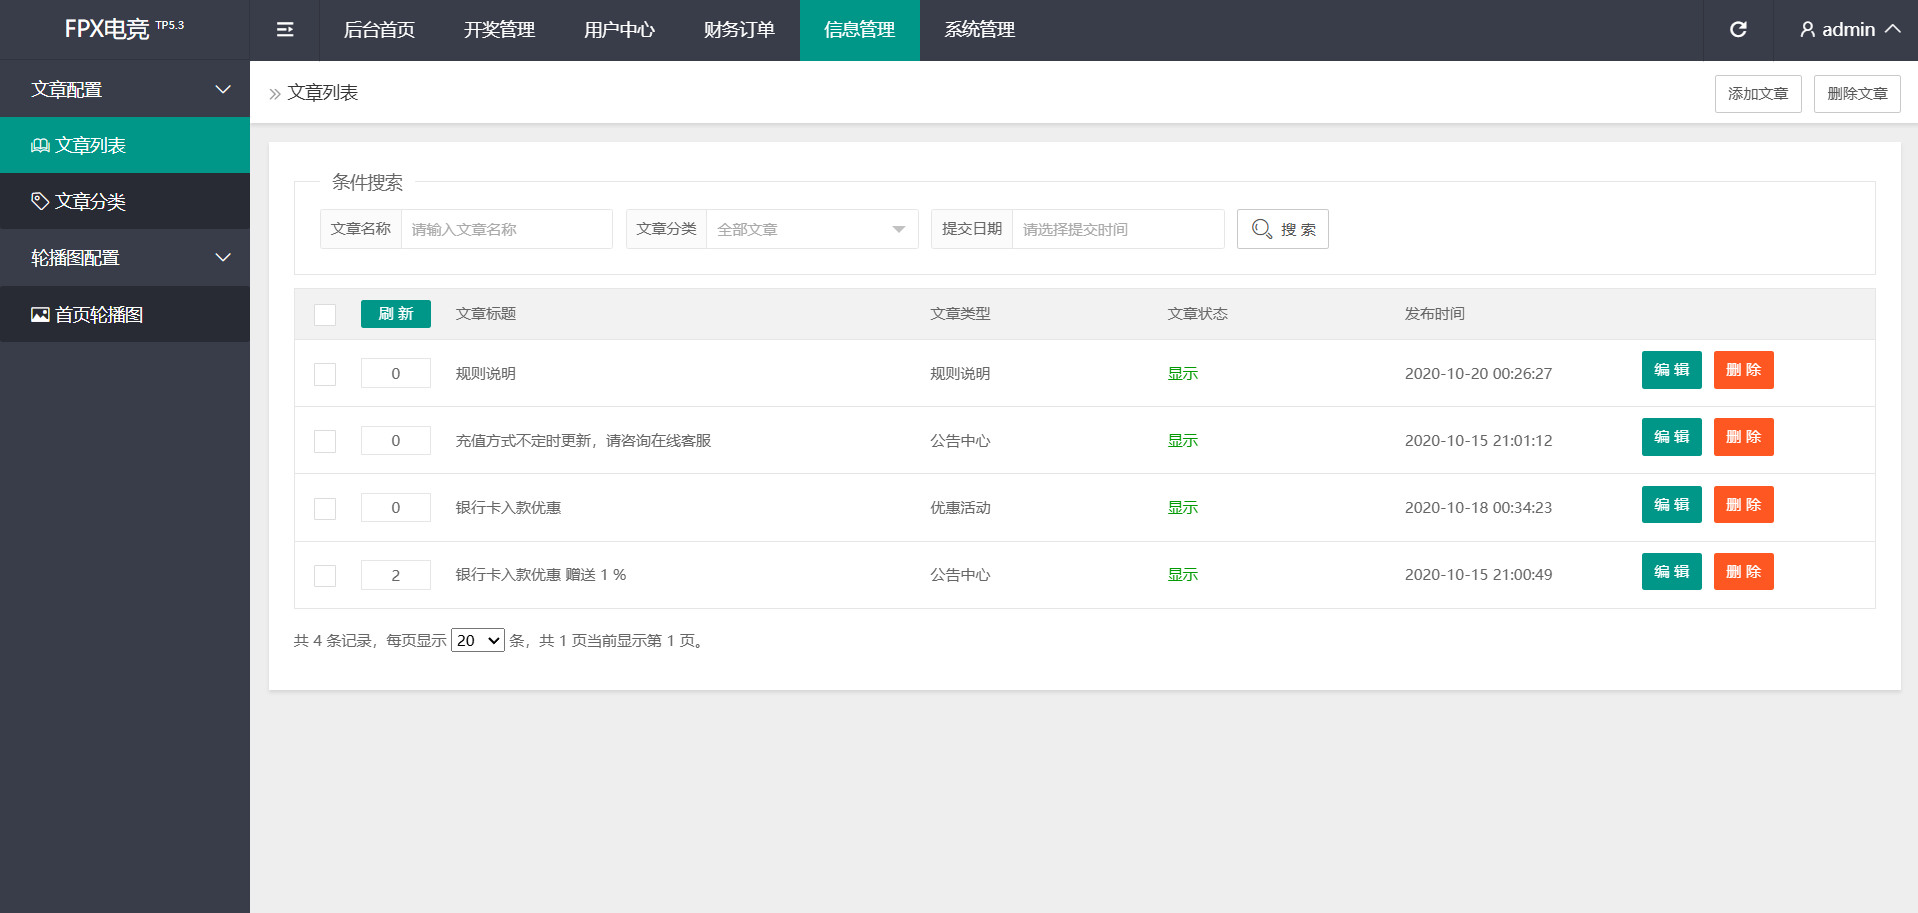Focus the 文章名称 input field
1918x913 pixels.
[x=507, y=229]
